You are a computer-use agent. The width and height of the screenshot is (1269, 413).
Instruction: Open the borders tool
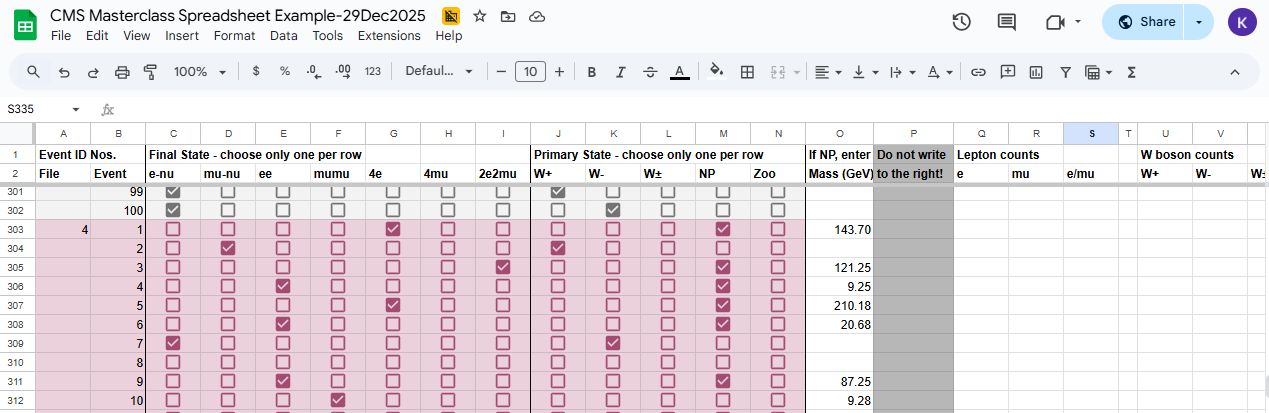(x=747, y=72)
